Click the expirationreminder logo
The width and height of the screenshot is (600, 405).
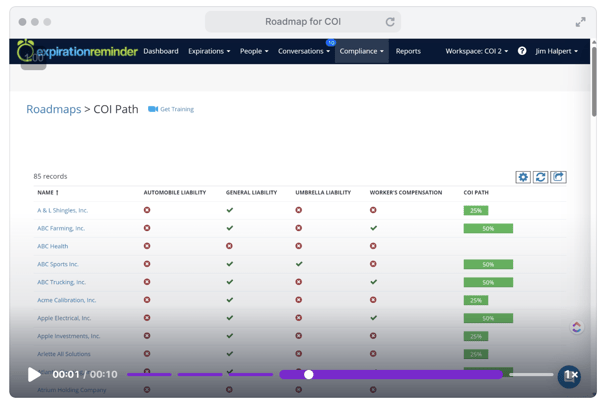click(x=77, y=51)
